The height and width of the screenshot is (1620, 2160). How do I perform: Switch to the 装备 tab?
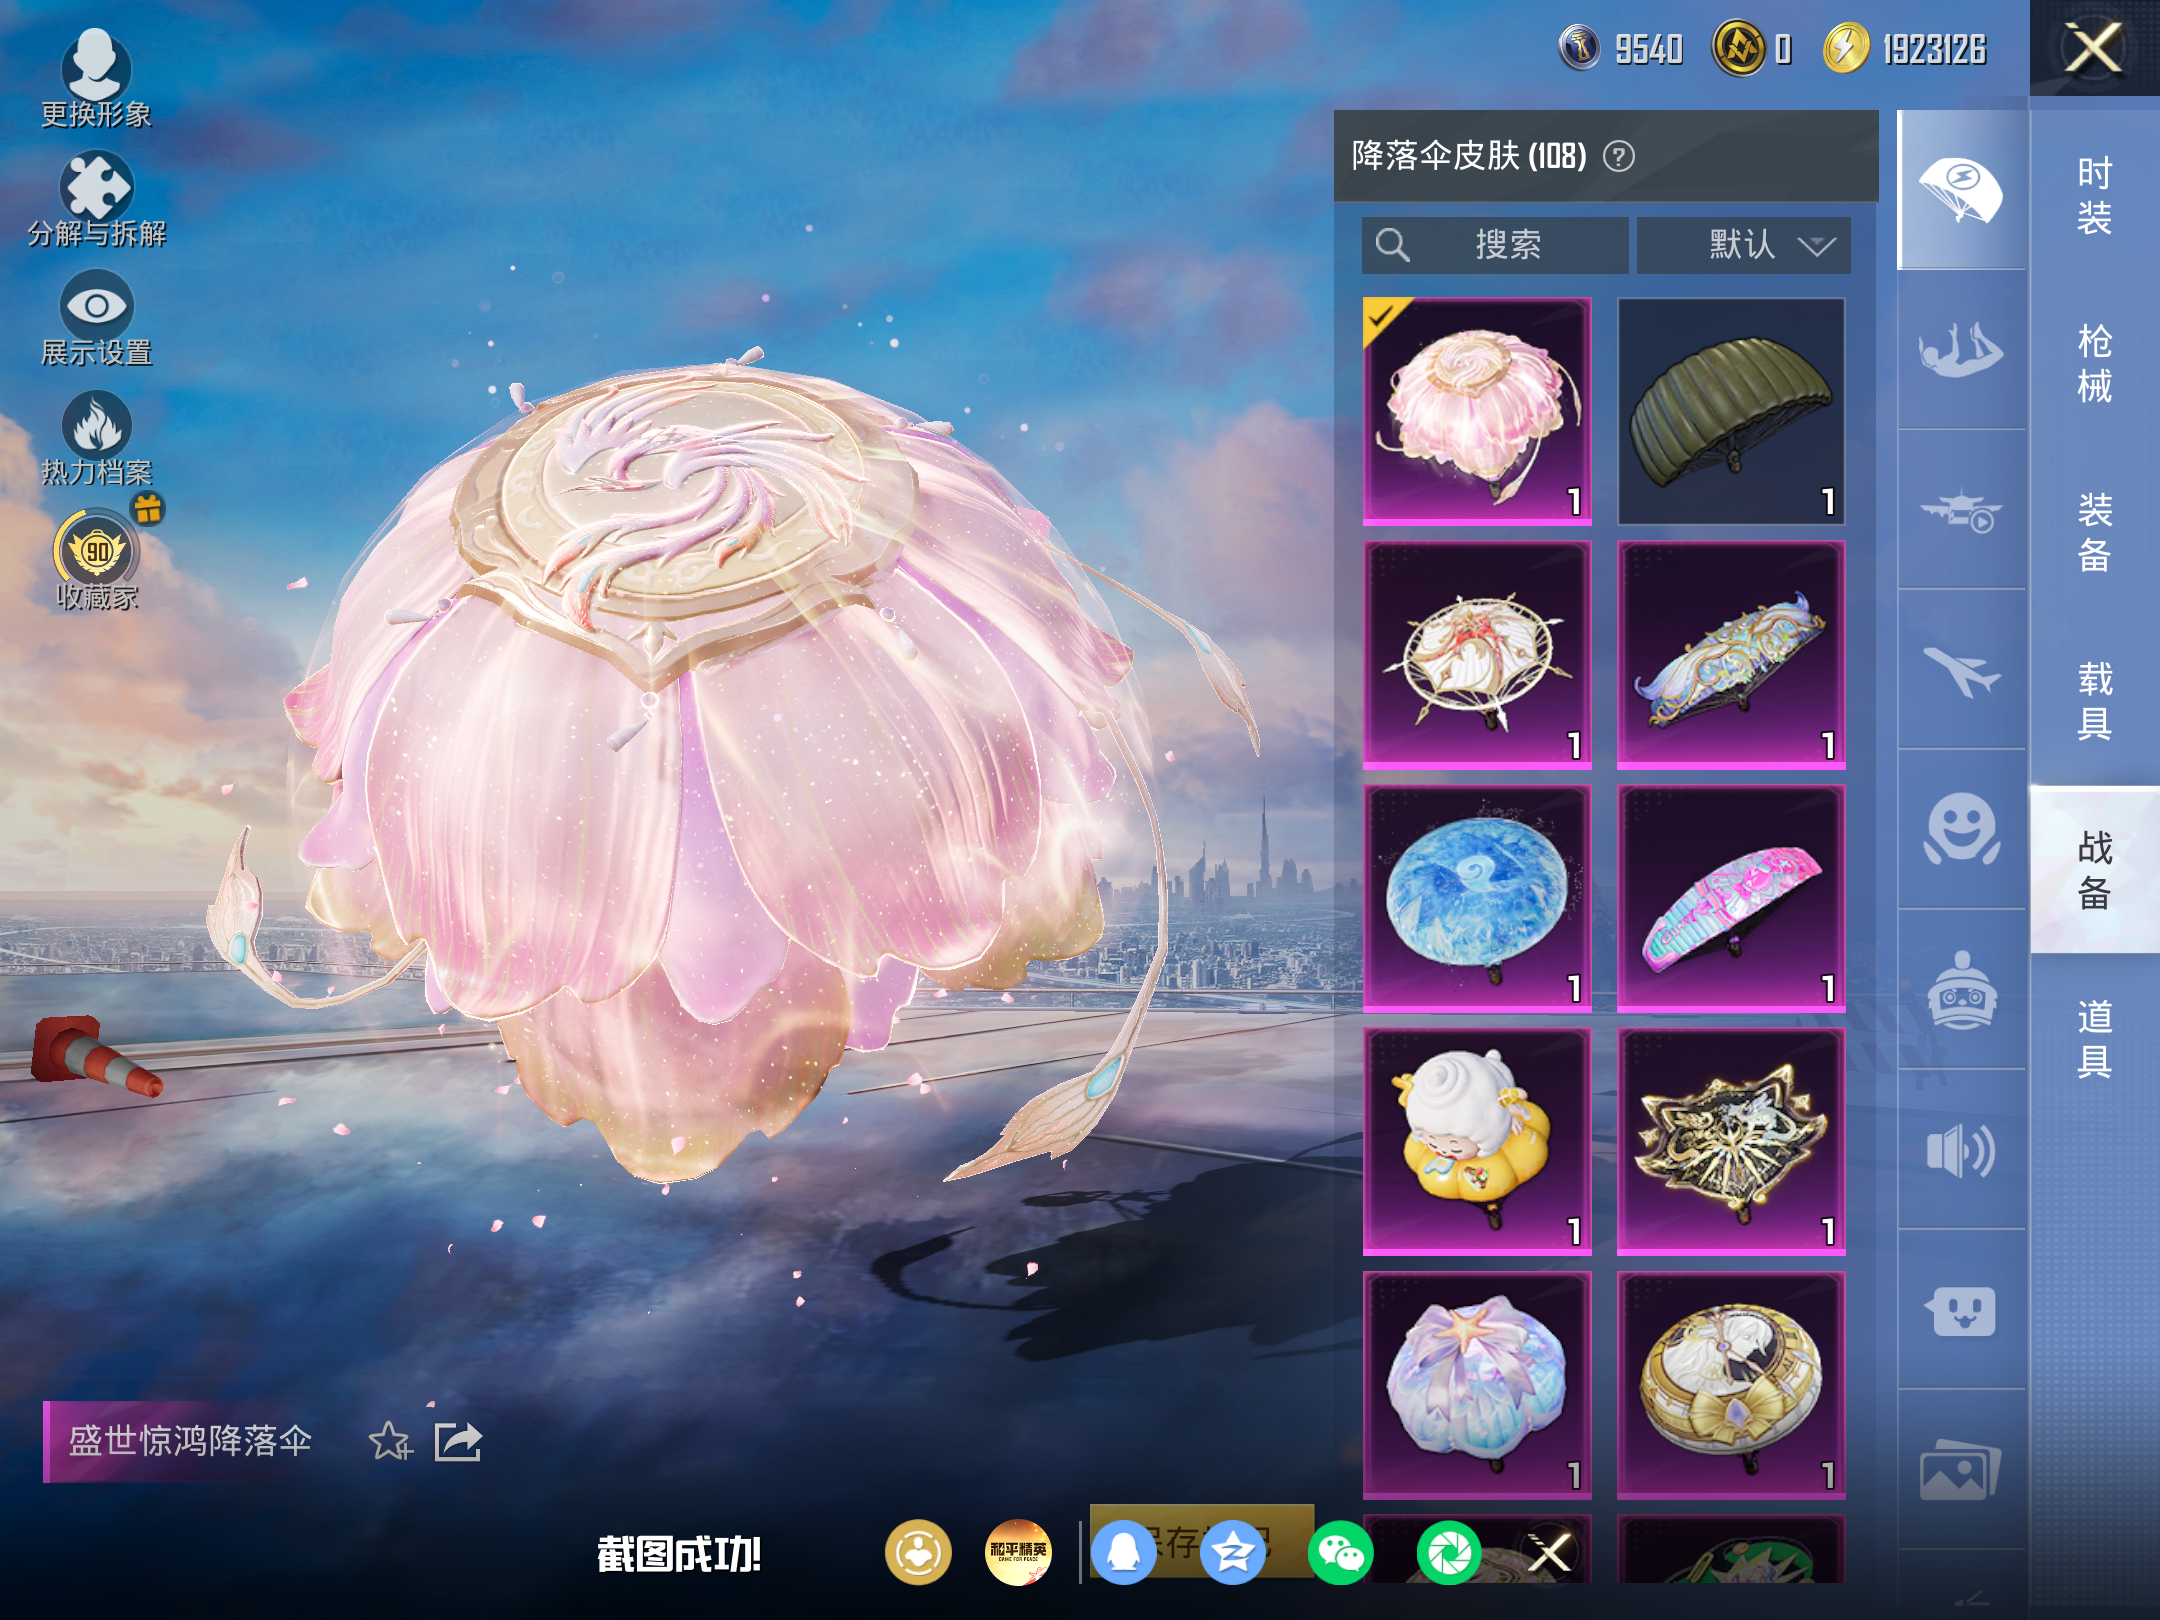point(2094,532)
